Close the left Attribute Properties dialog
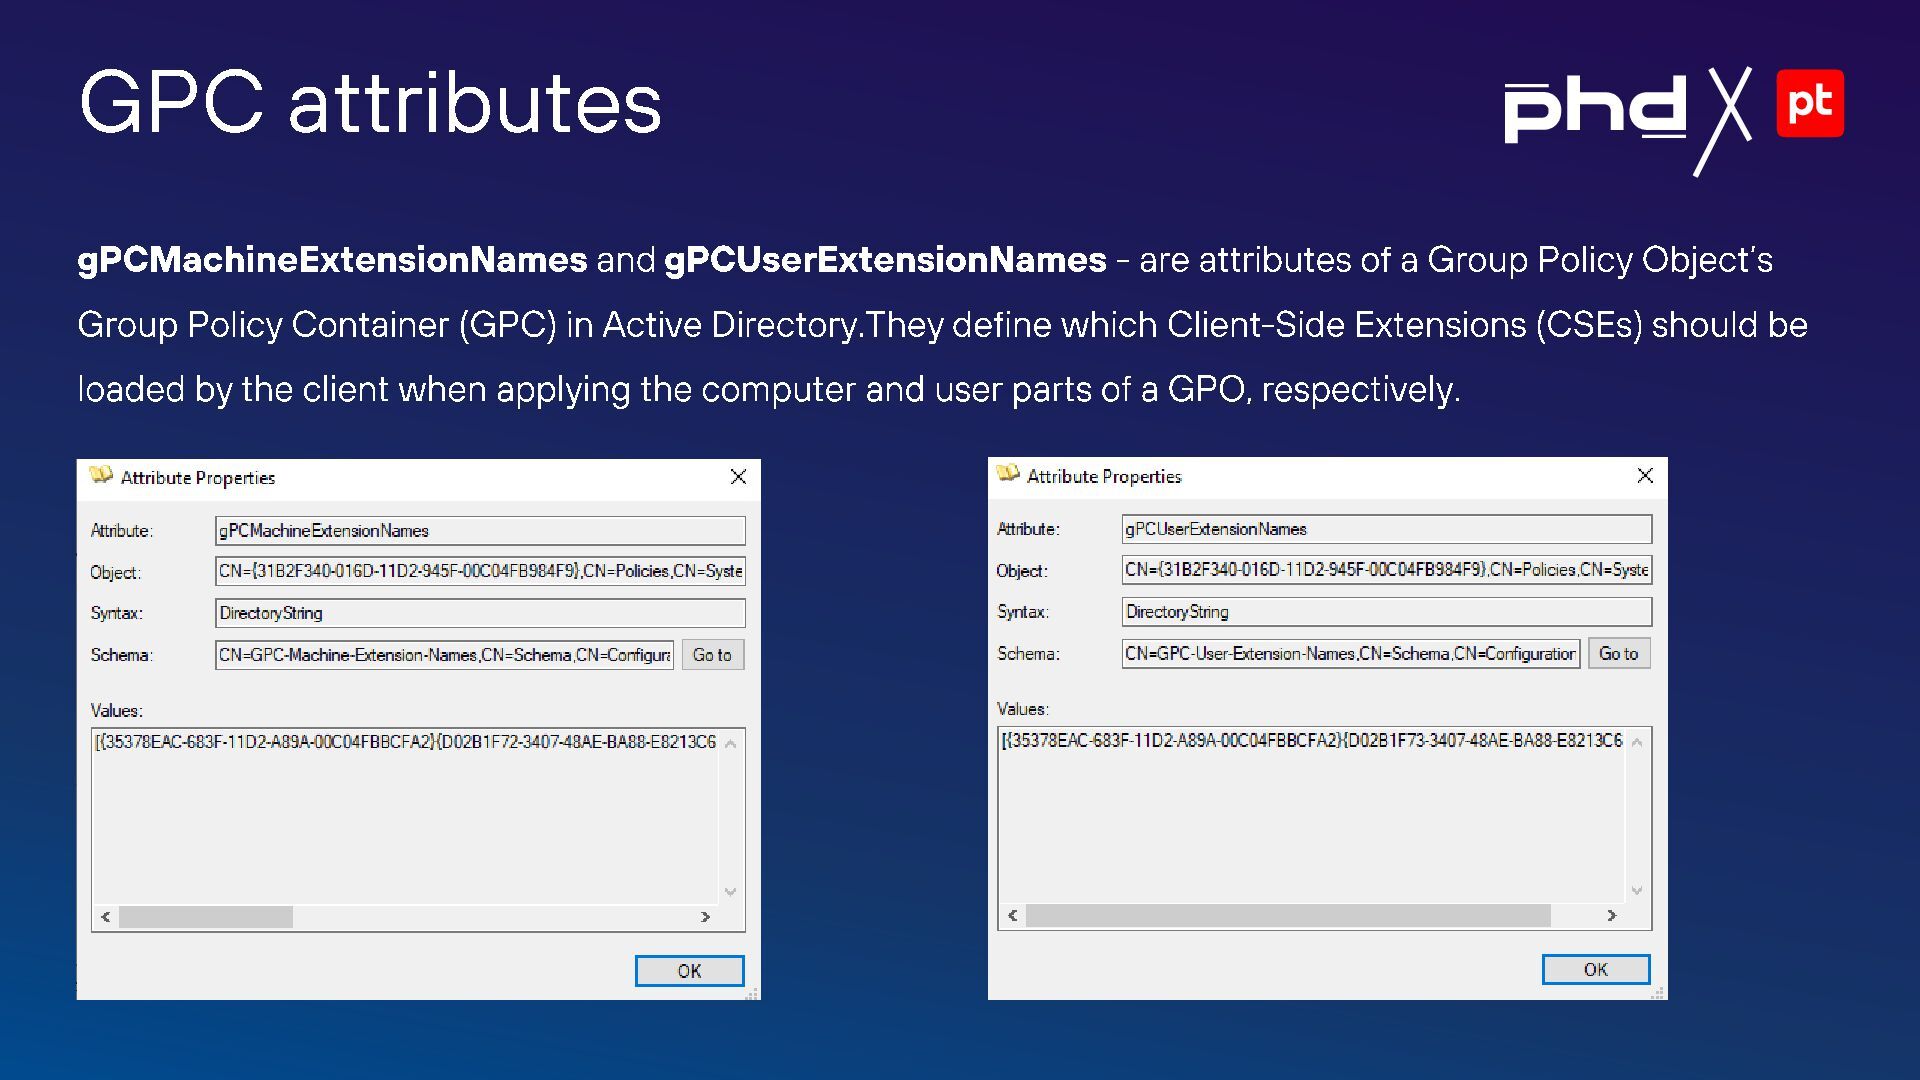Screen dimensions: 1920x1080 click(738, 477)
